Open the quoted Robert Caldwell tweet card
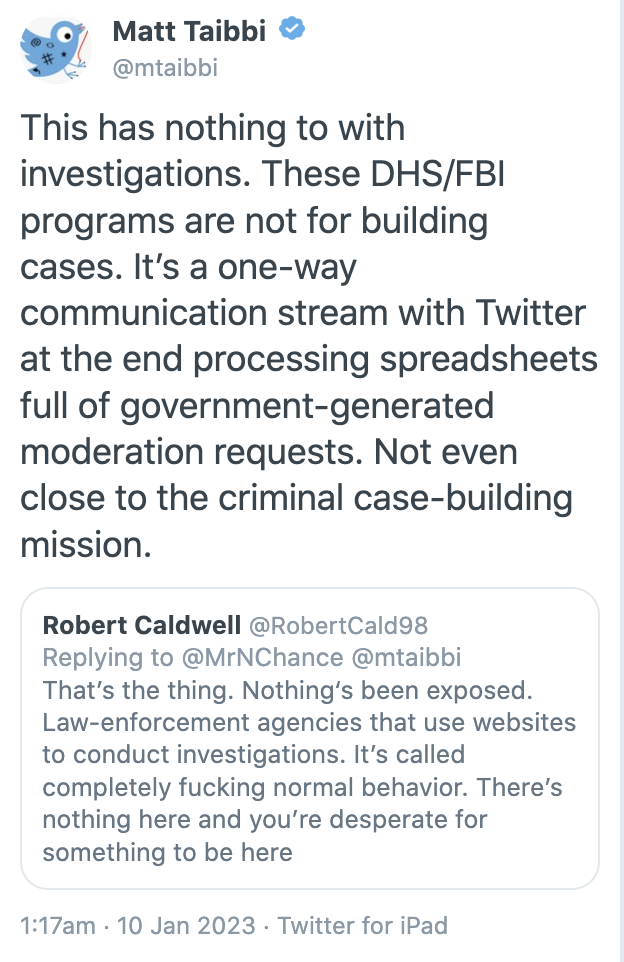 (x=310, y=738)
